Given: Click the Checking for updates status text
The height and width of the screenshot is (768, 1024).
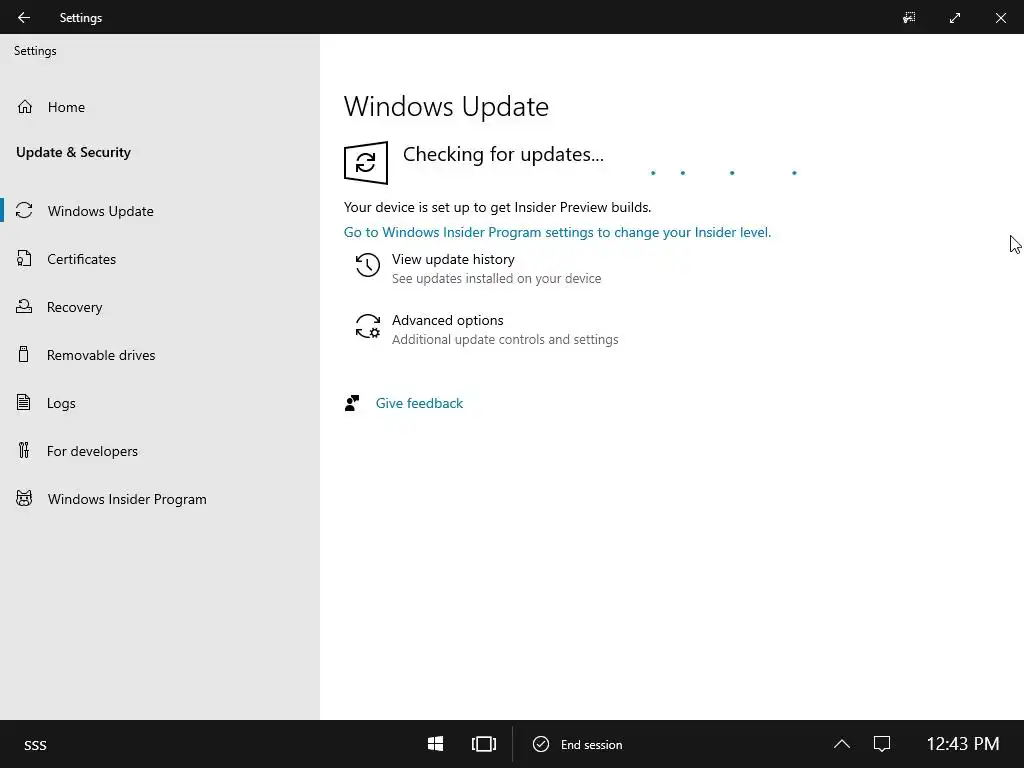Looking at the screenshot, I should tap(503, 154).
